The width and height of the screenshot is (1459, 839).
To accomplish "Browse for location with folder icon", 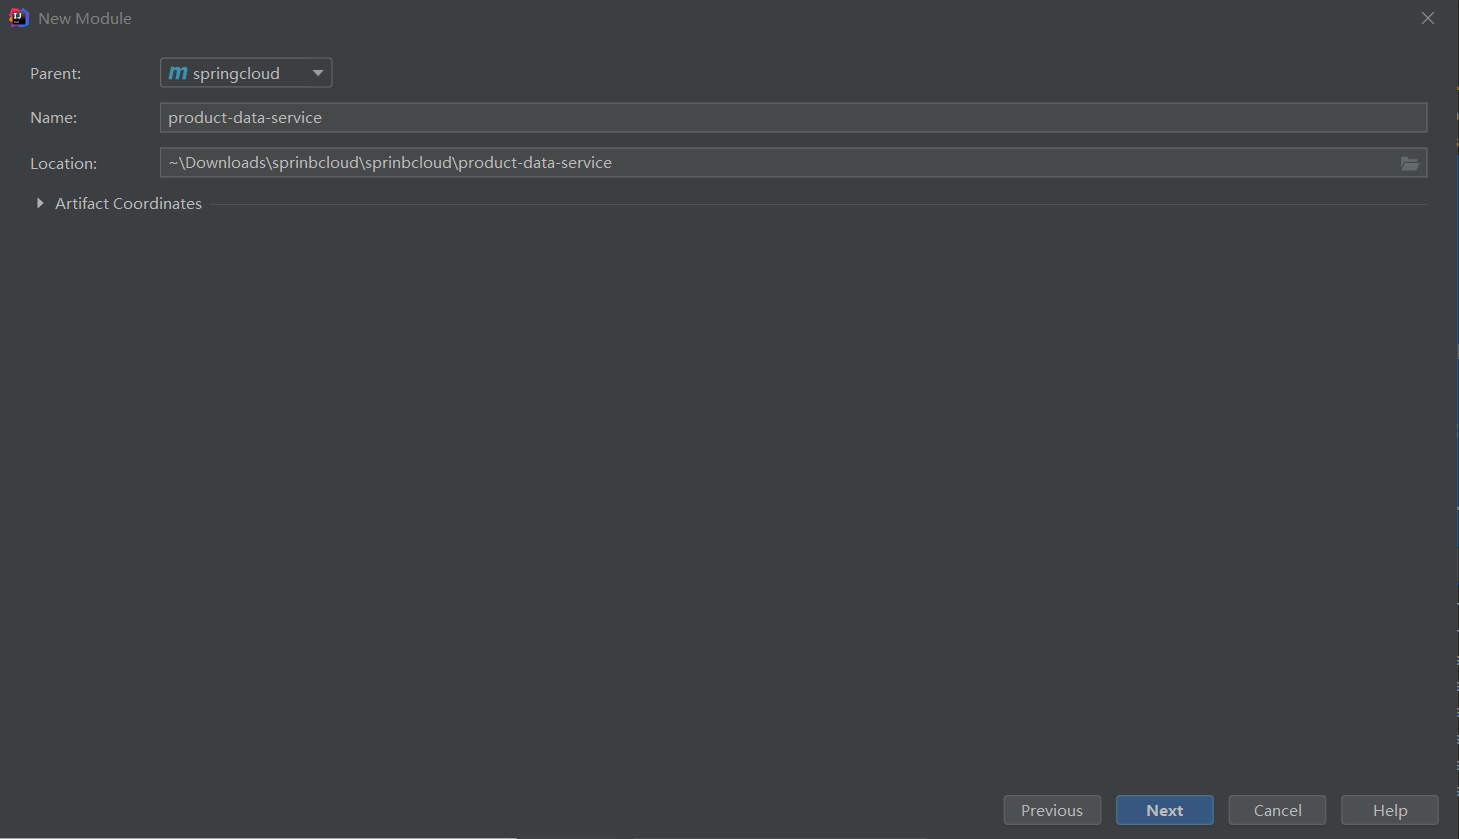I will click(1410, 164).
